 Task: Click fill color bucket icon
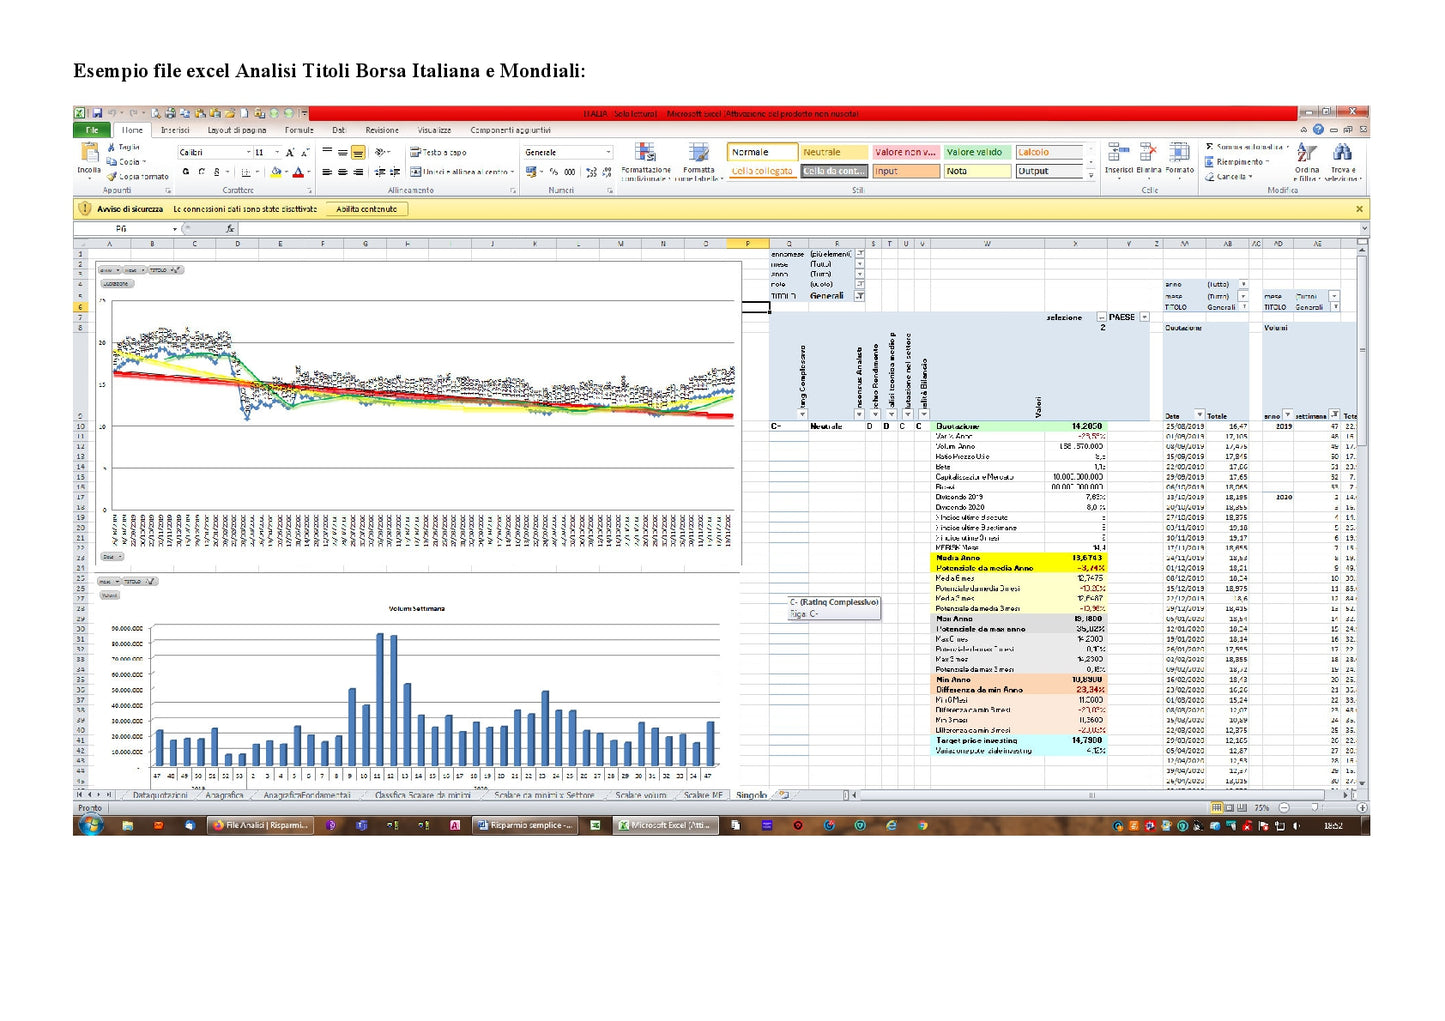coord(276,172)
